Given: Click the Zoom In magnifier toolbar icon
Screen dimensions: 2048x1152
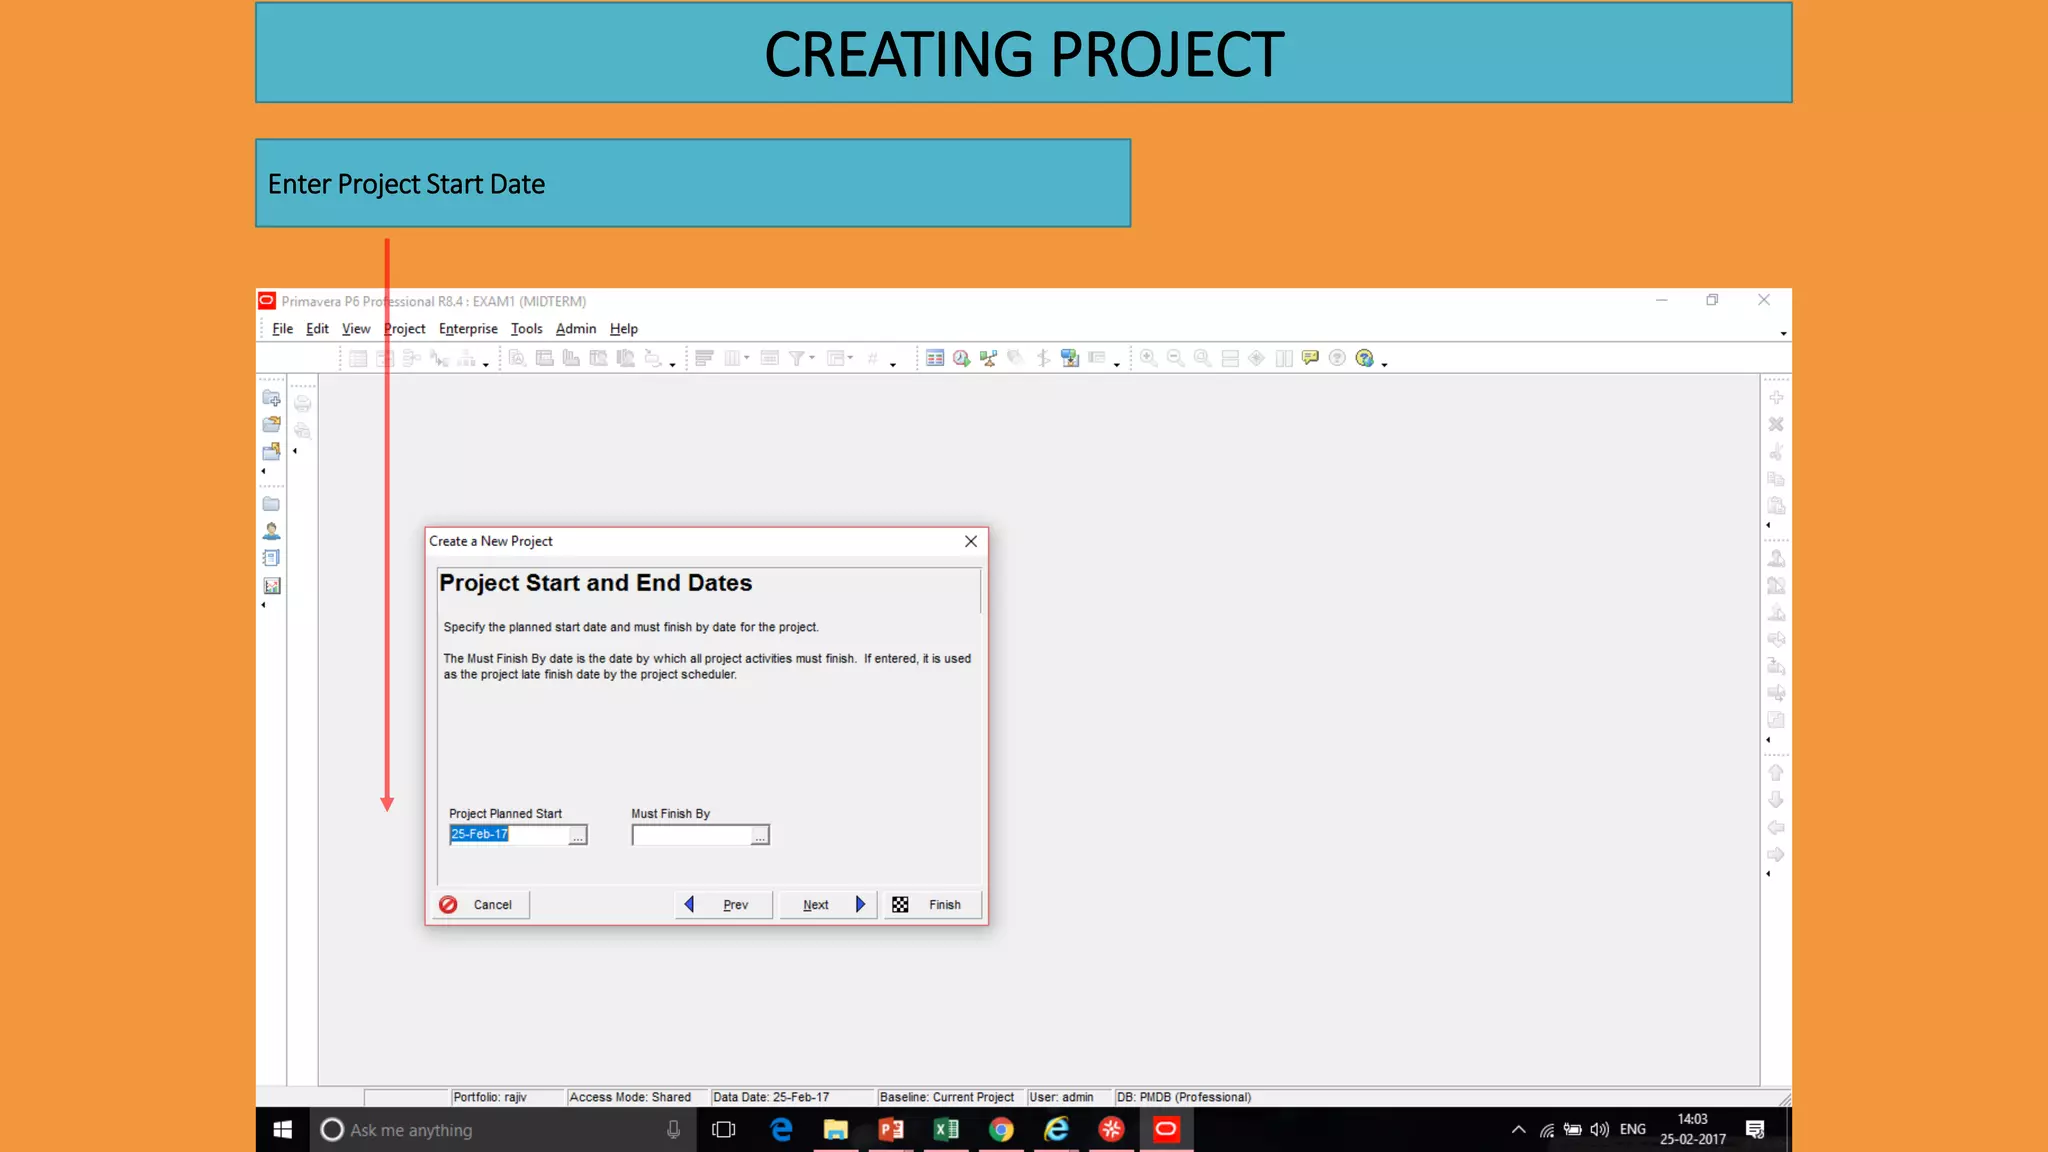Looking at the screenshot, I should coord(1148,358).
